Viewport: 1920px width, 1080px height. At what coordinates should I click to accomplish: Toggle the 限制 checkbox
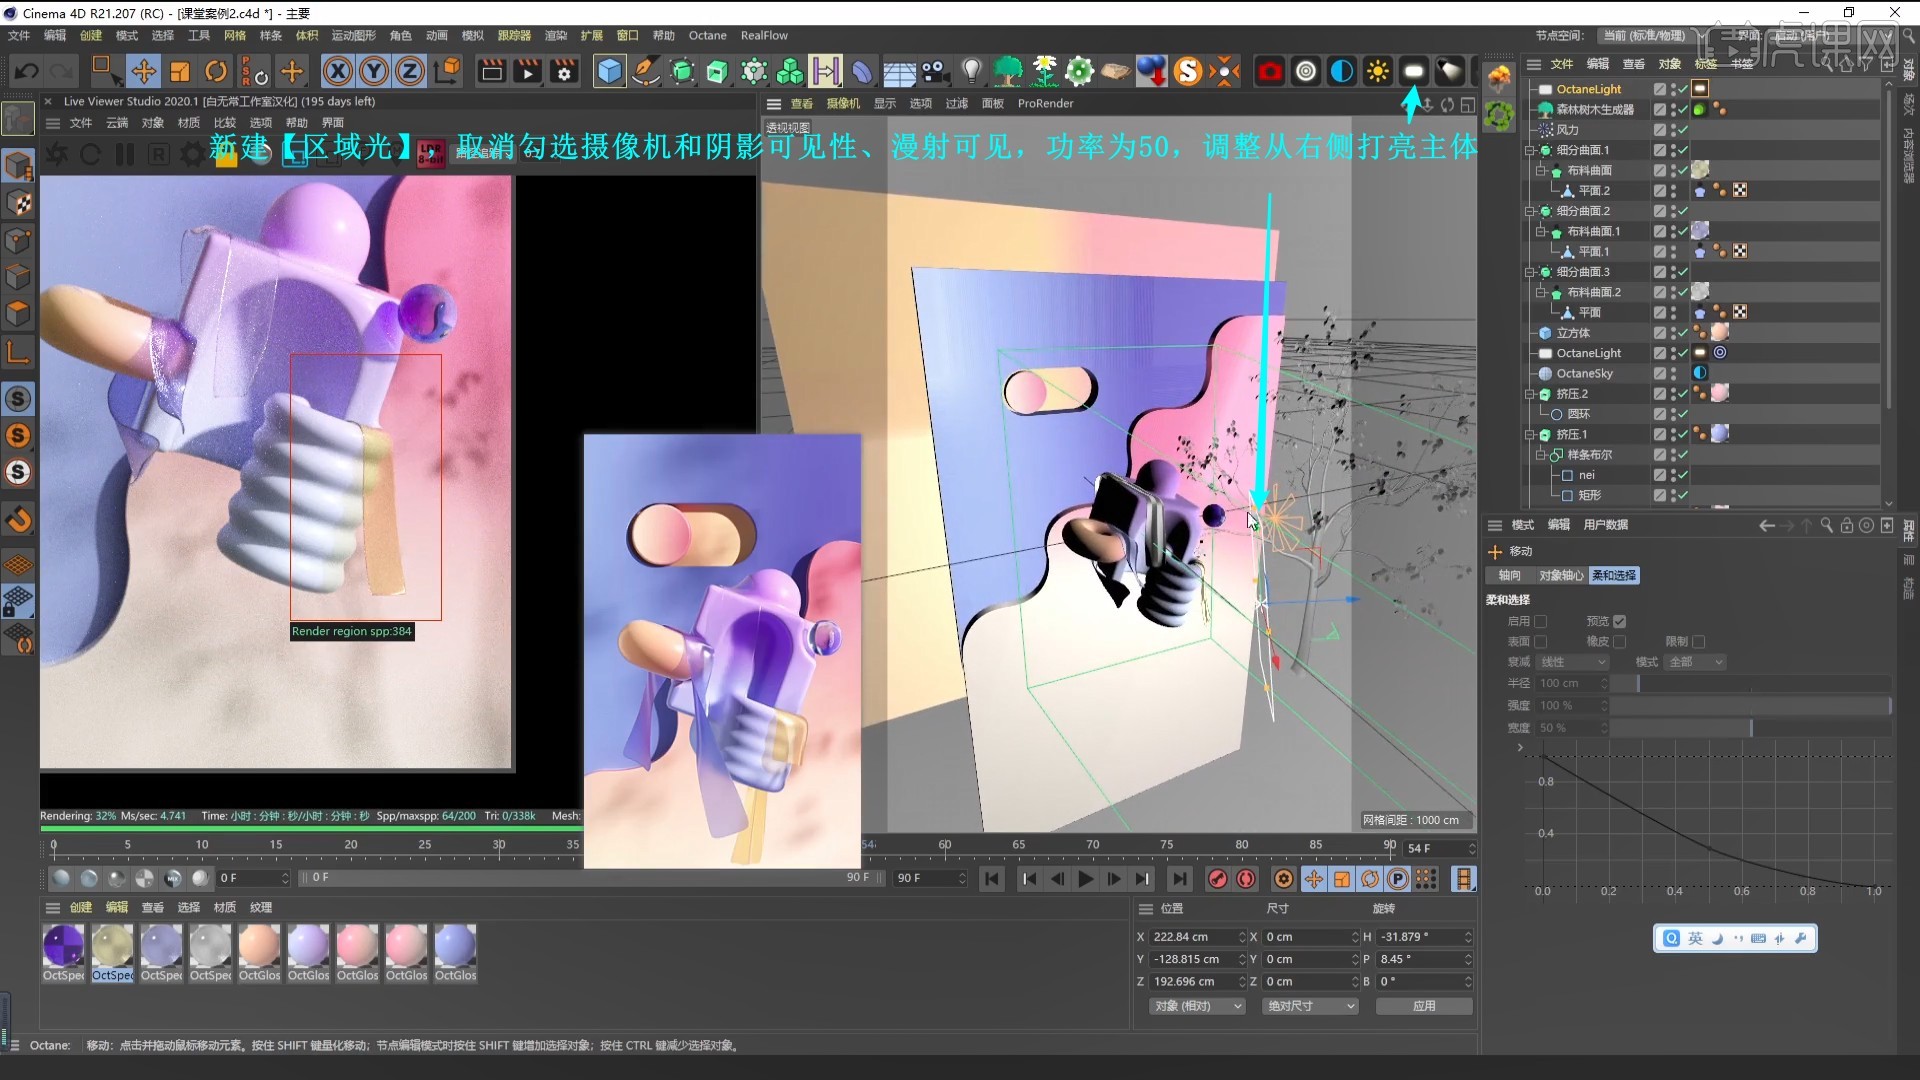coord(1698,642)
